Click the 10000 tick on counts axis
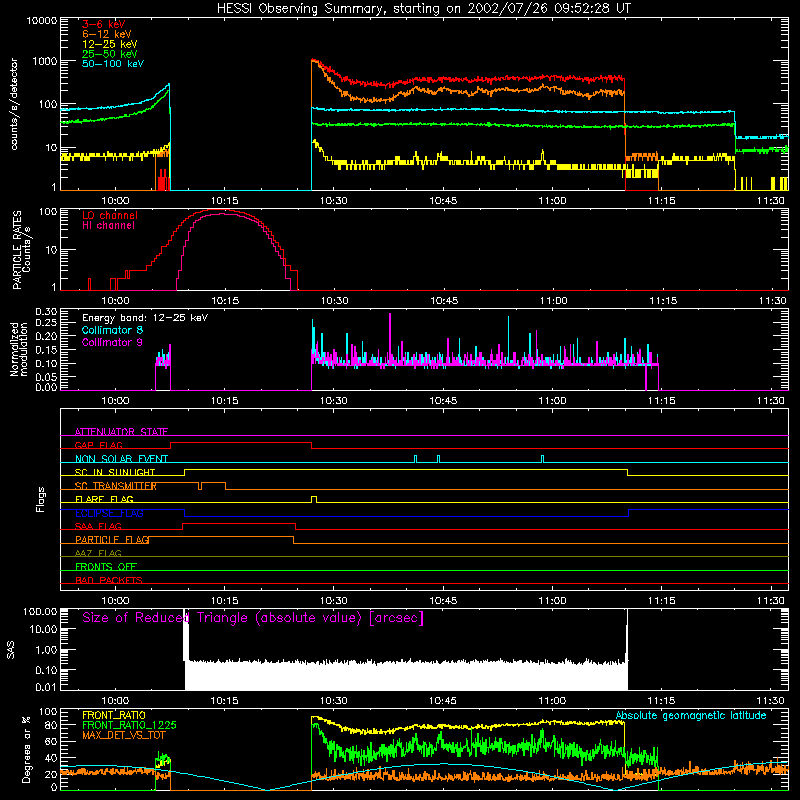 [42, 21]
